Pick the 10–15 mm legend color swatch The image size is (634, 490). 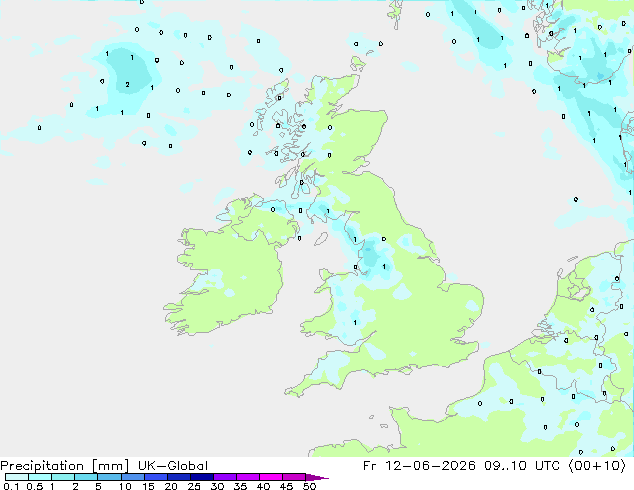click(133, 477)
